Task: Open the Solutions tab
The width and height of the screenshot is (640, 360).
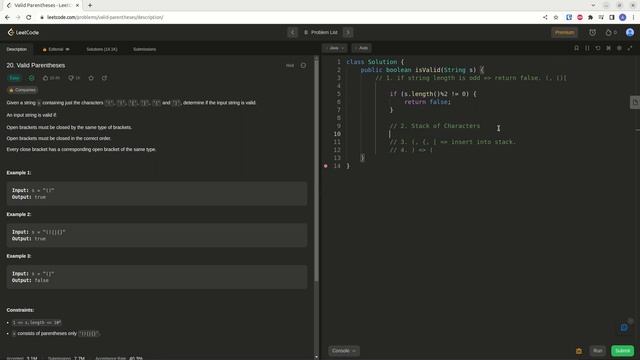Action: click(102, 49)
